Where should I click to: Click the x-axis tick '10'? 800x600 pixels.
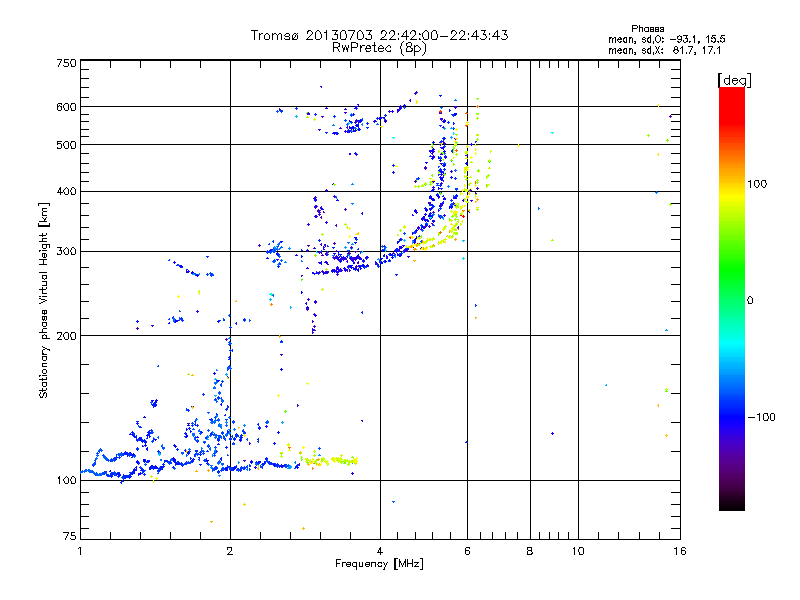(578, 551)
